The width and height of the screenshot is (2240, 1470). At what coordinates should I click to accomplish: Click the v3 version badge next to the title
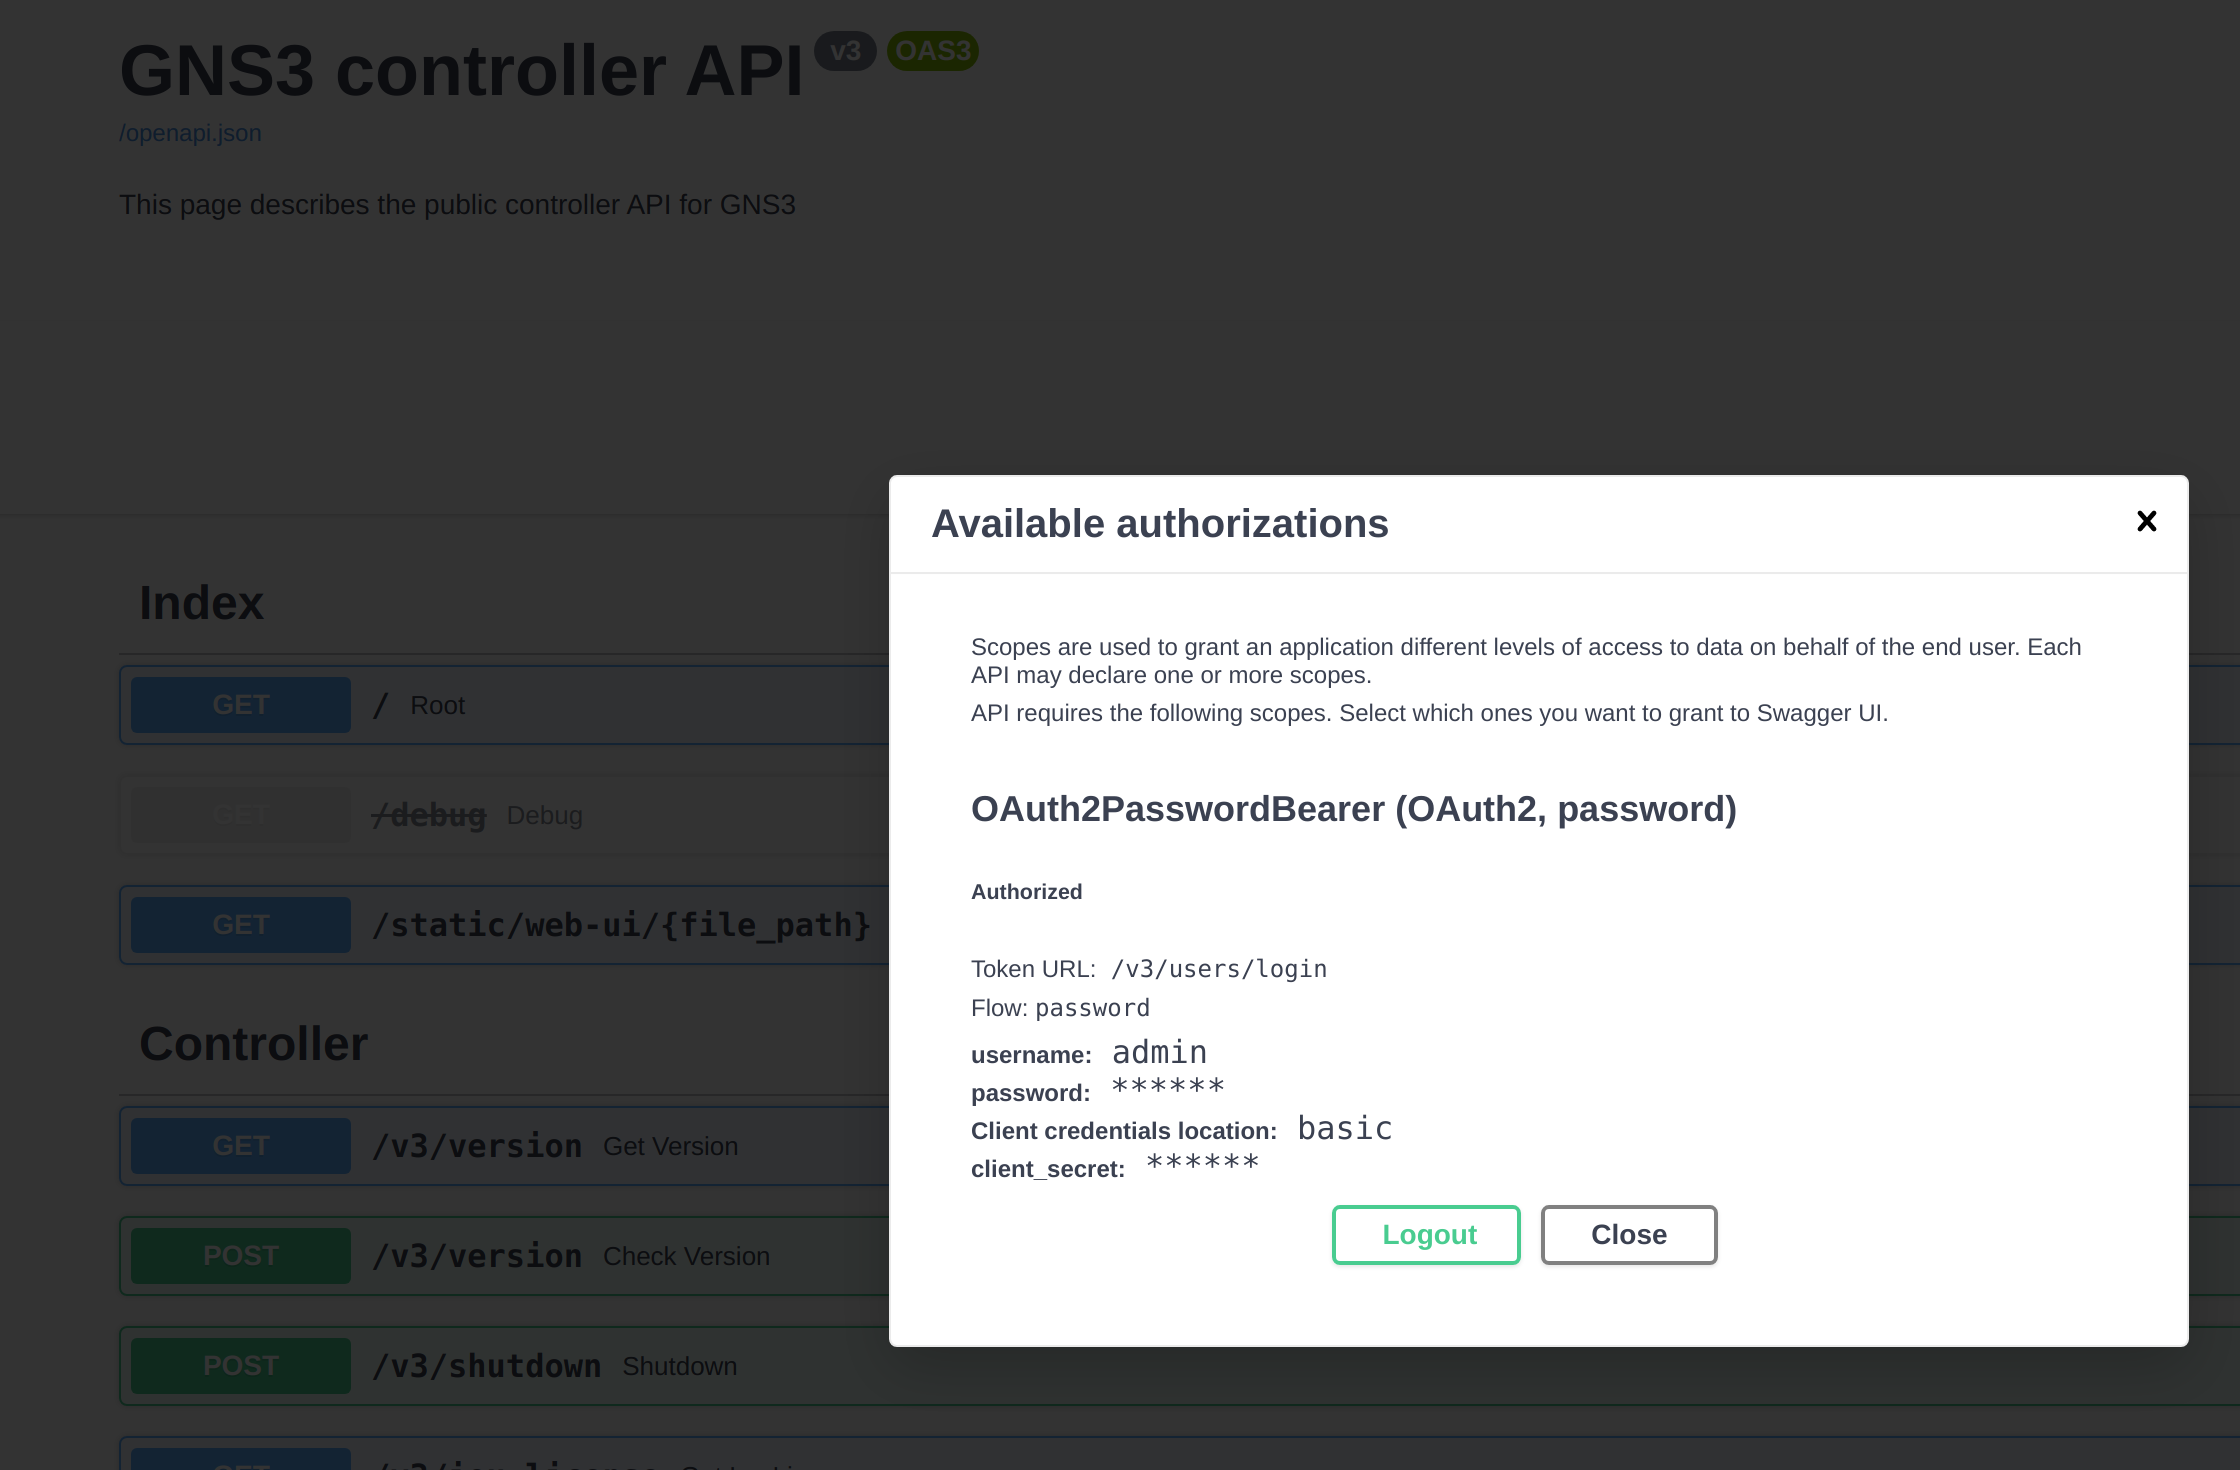coord(845,50)
